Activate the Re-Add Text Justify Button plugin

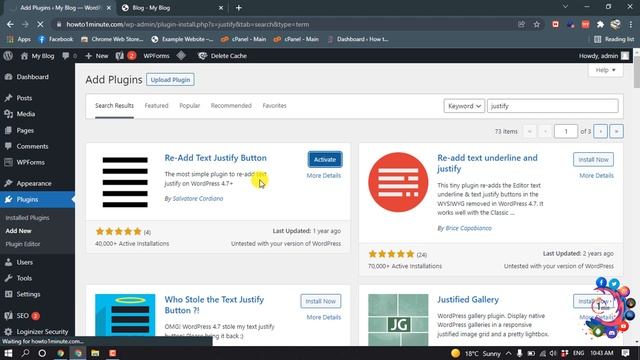tap(325, 160)
